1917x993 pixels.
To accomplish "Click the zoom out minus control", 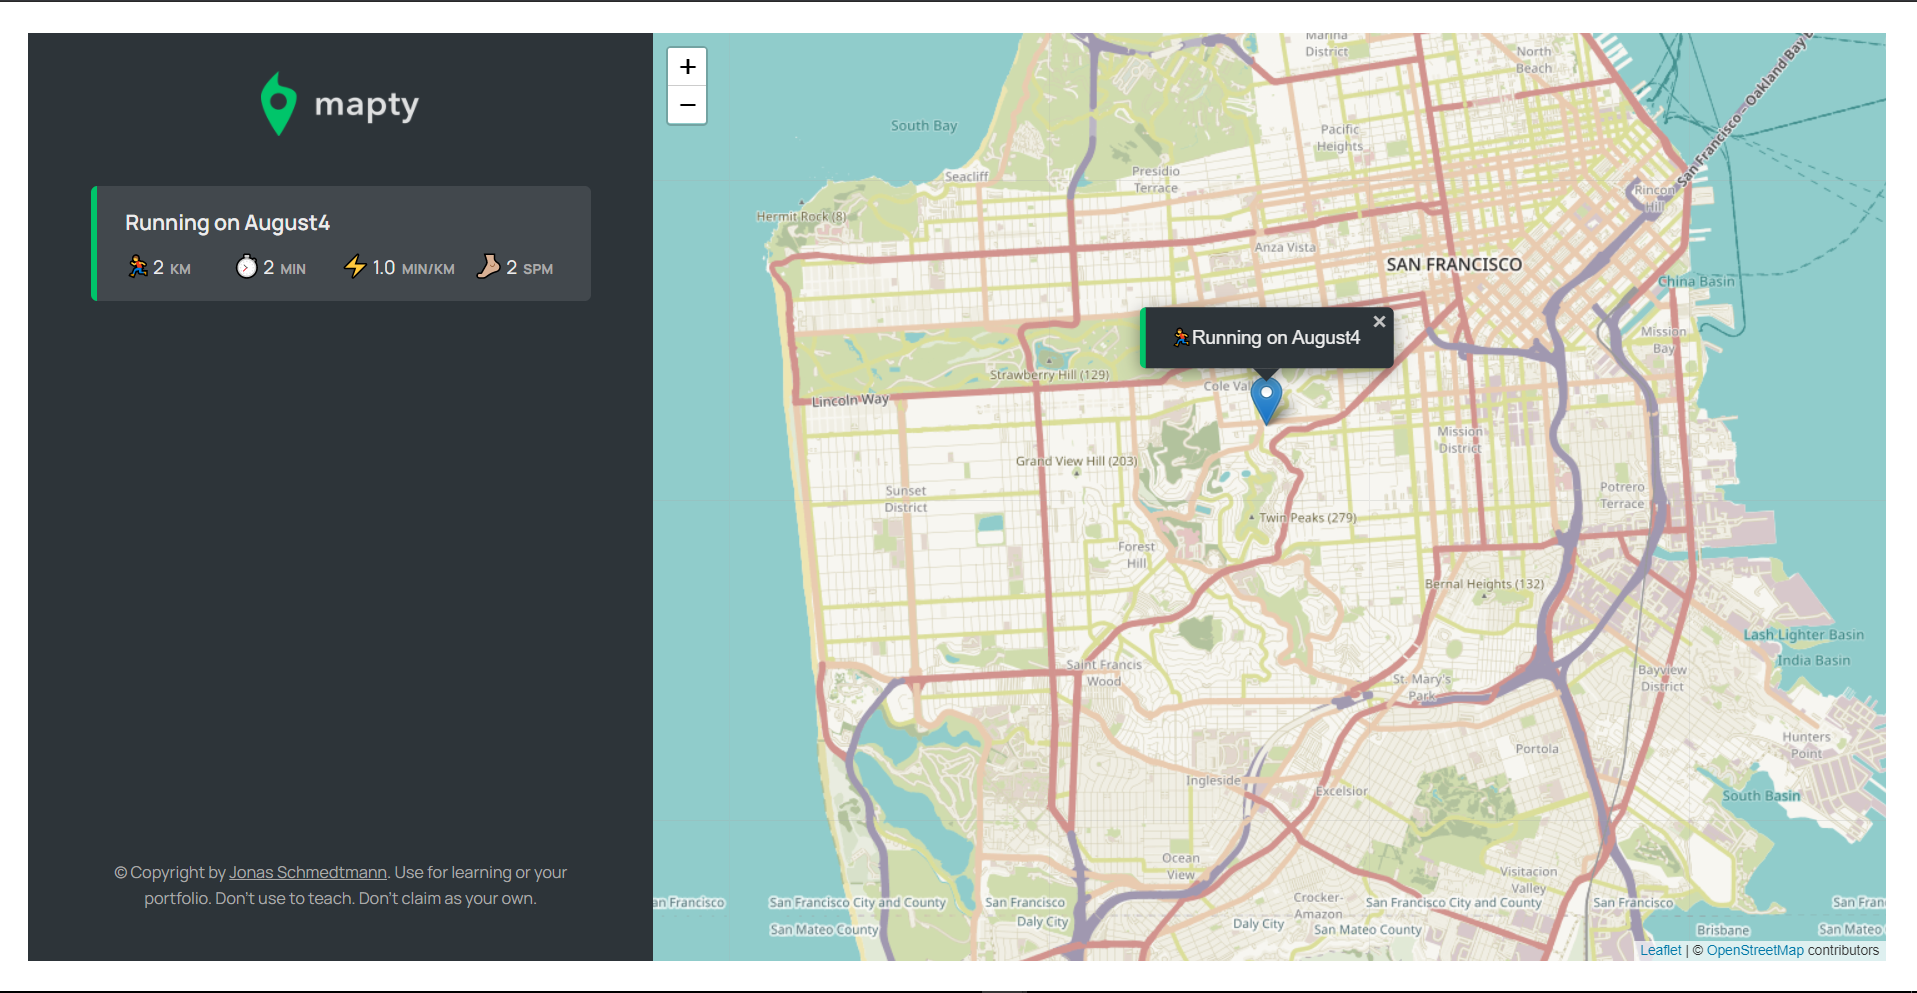I will (x=687, y=105).
